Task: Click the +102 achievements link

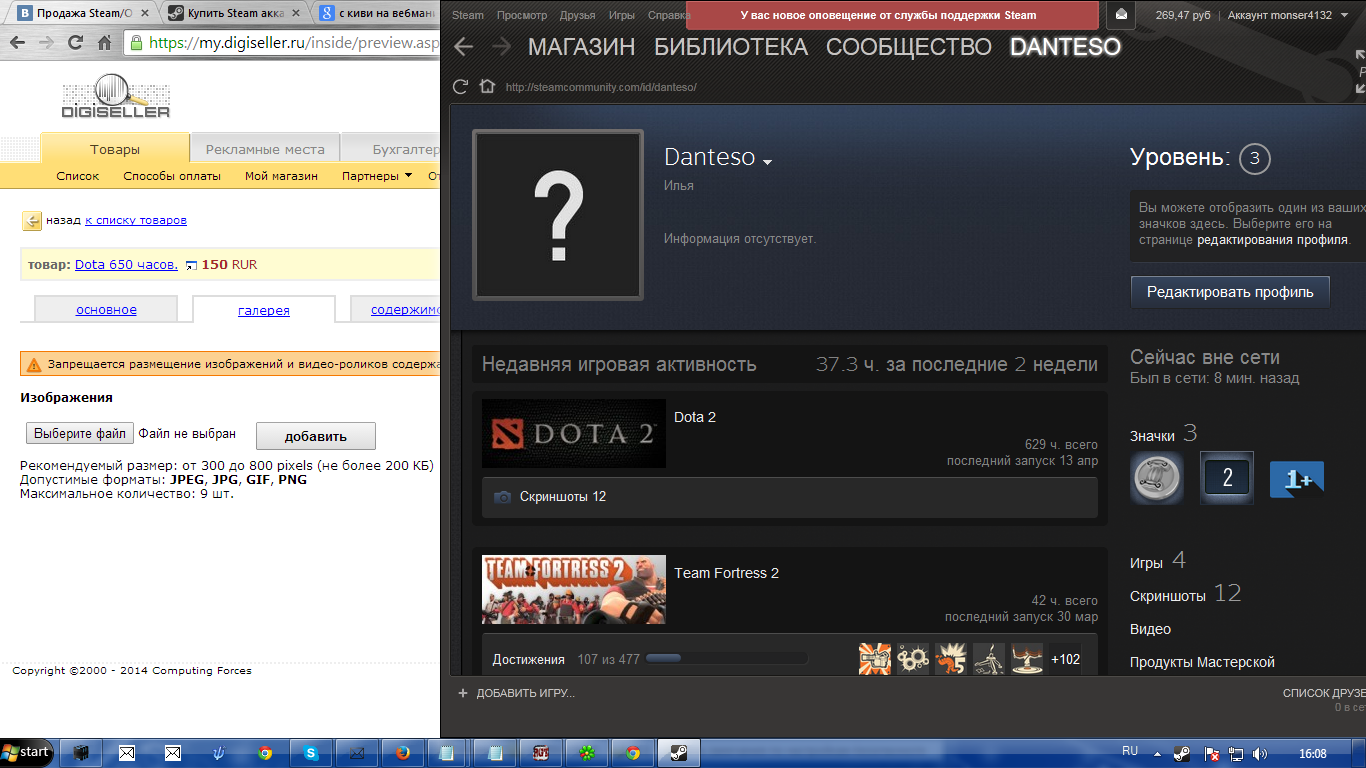Action: [x=1065, y=659]
